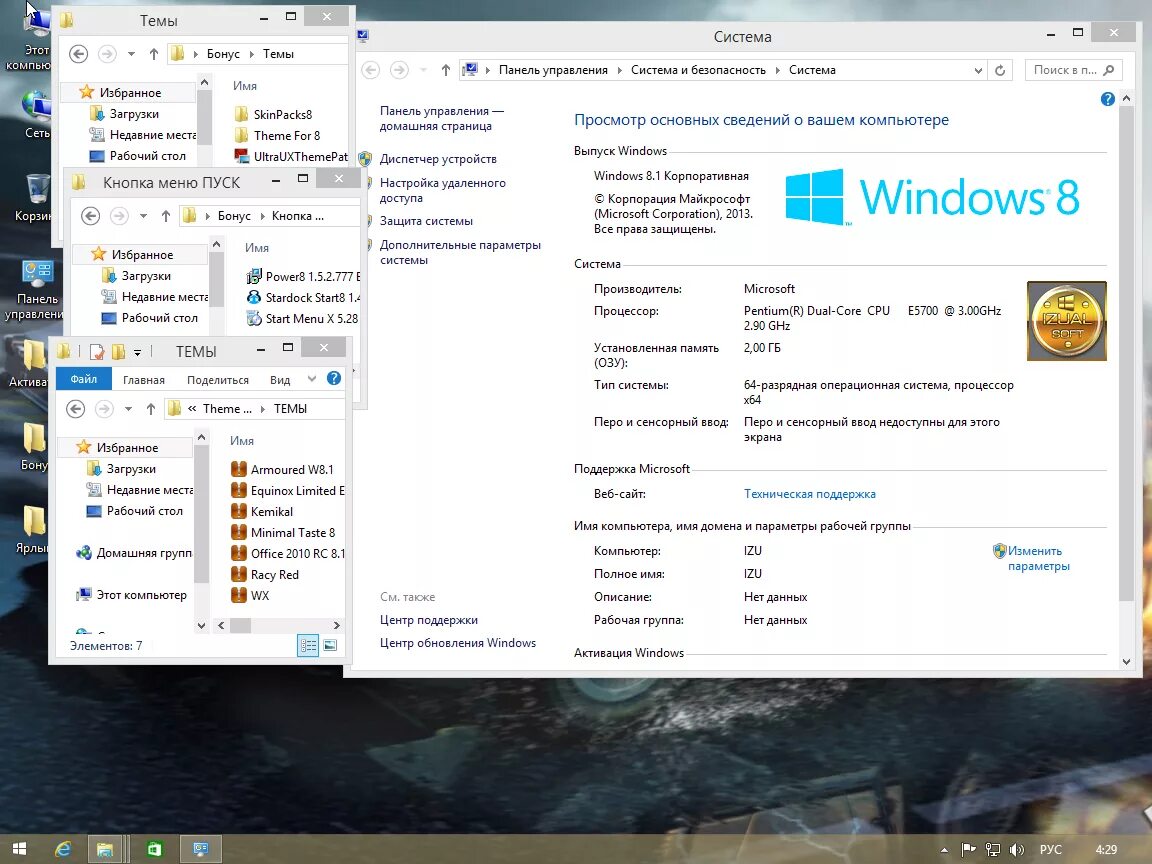Expand the ribbon chevron in ТЕМЫ window
This screenshot has height=864, width=1152.
312,379
